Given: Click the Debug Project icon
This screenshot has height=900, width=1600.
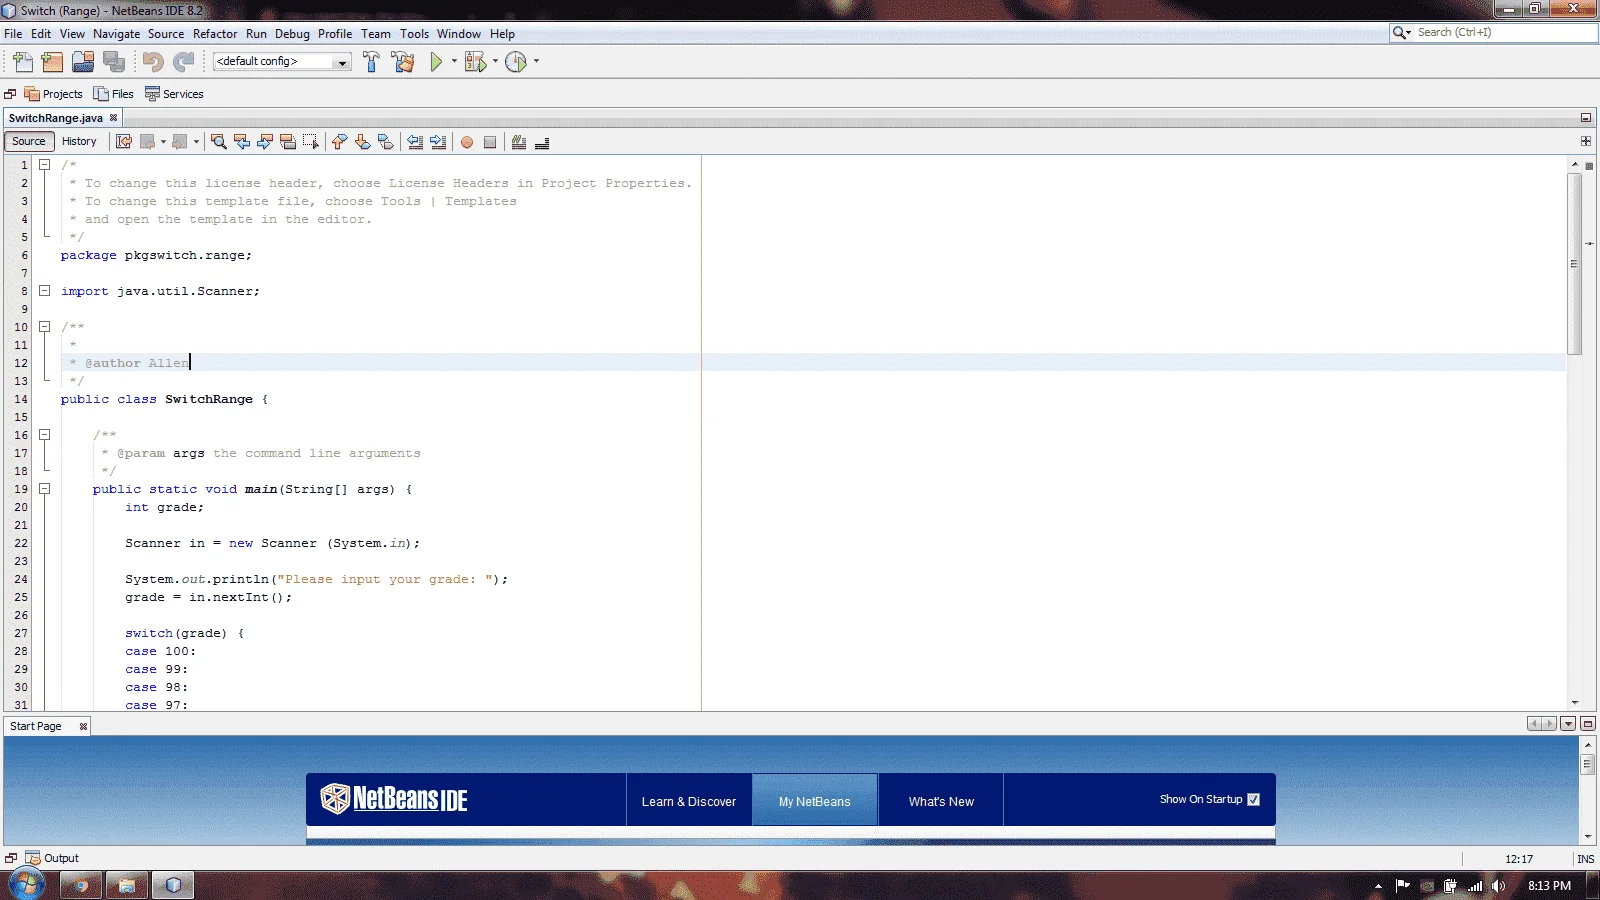Looking at the screenshot, I should point(475,62).
